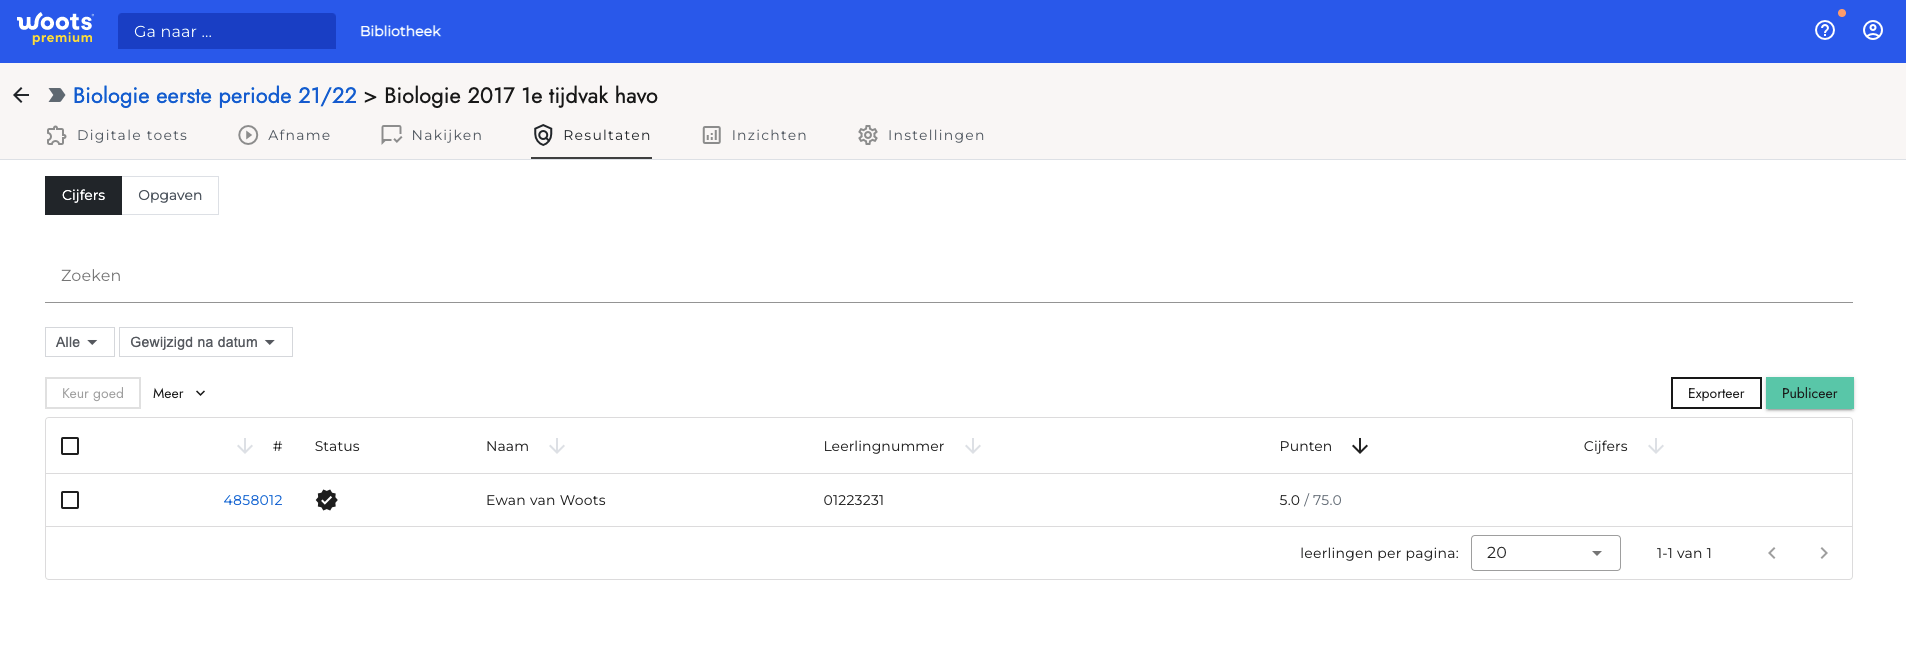
Task: Click the student name Ewan van Woots
Action: point(546,500)
